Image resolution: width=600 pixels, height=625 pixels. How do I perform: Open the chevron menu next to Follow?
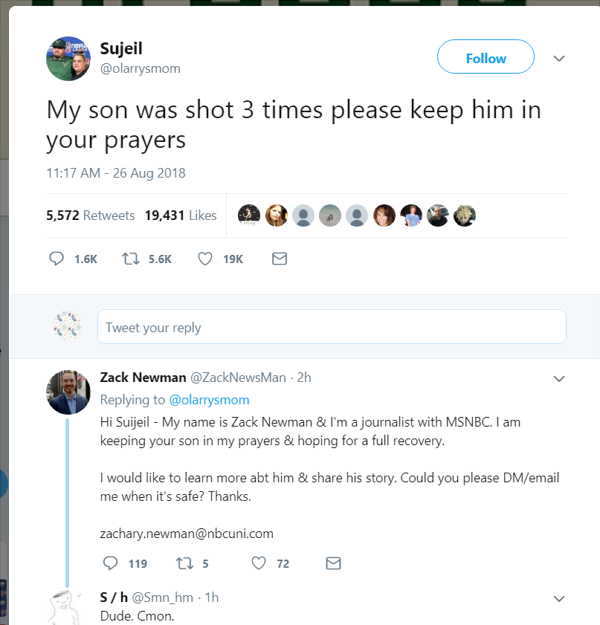pyautogui.click(x=559, y=59)
